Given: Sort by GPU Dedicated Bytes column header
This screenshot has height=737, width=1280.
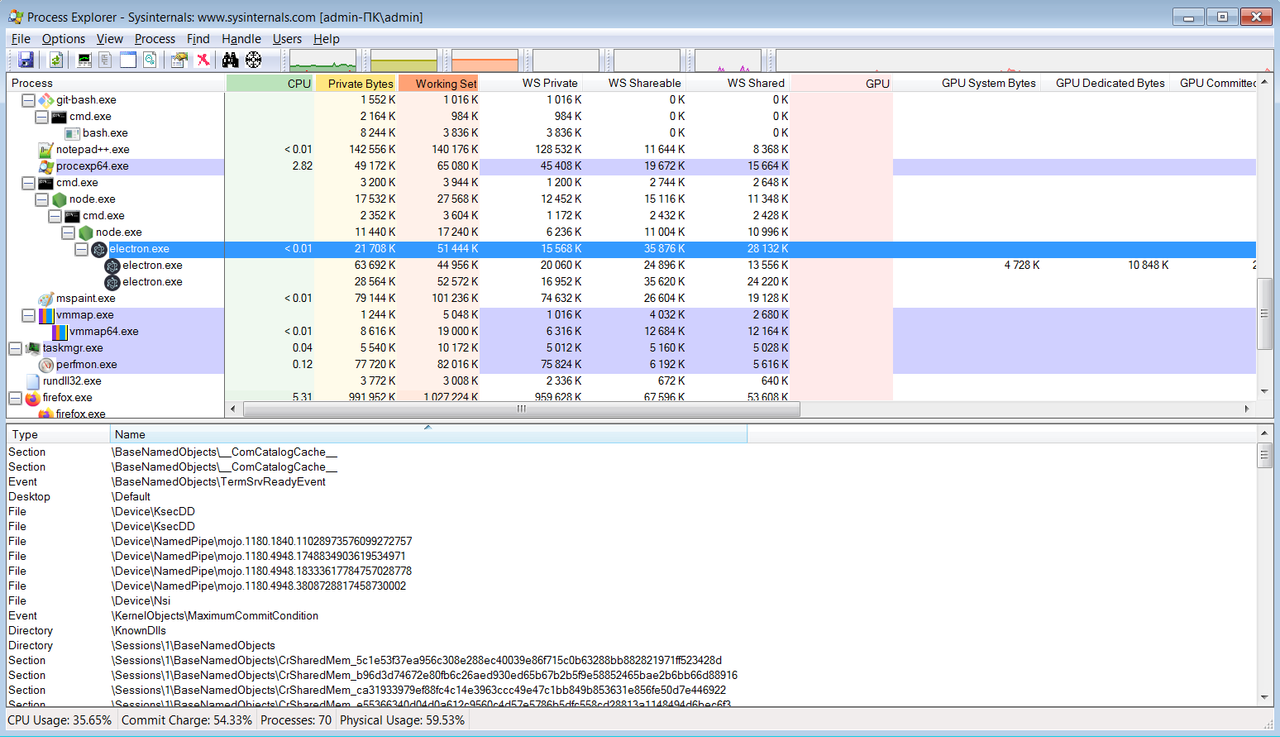Looking at the screenshot, I should [x=1107, y=83].
